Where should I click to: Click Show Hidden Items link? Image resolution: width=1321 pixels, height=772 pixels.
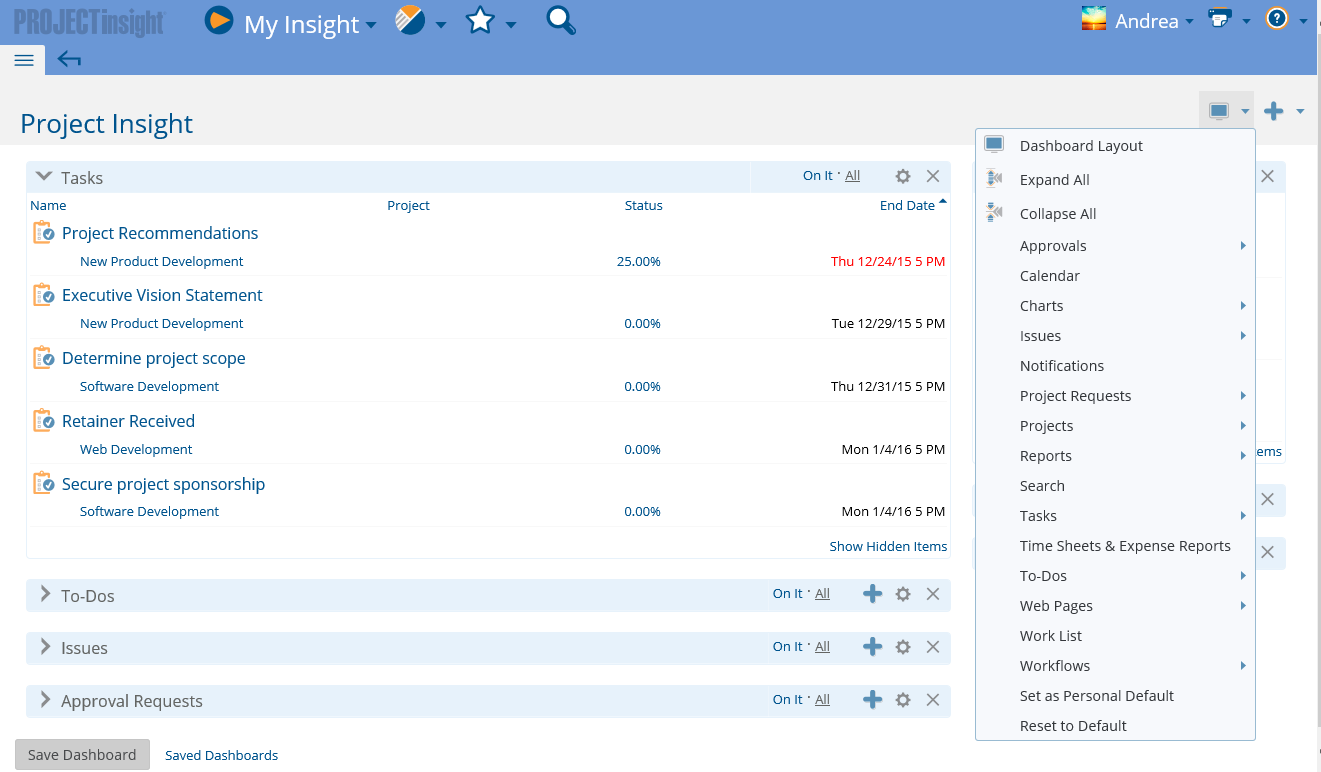[888, 546]
